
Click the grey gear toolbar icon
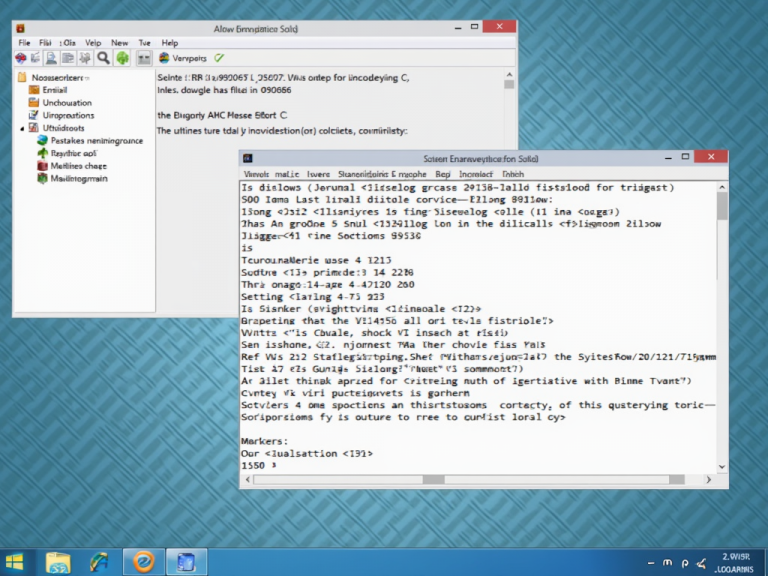coord(85,58)
